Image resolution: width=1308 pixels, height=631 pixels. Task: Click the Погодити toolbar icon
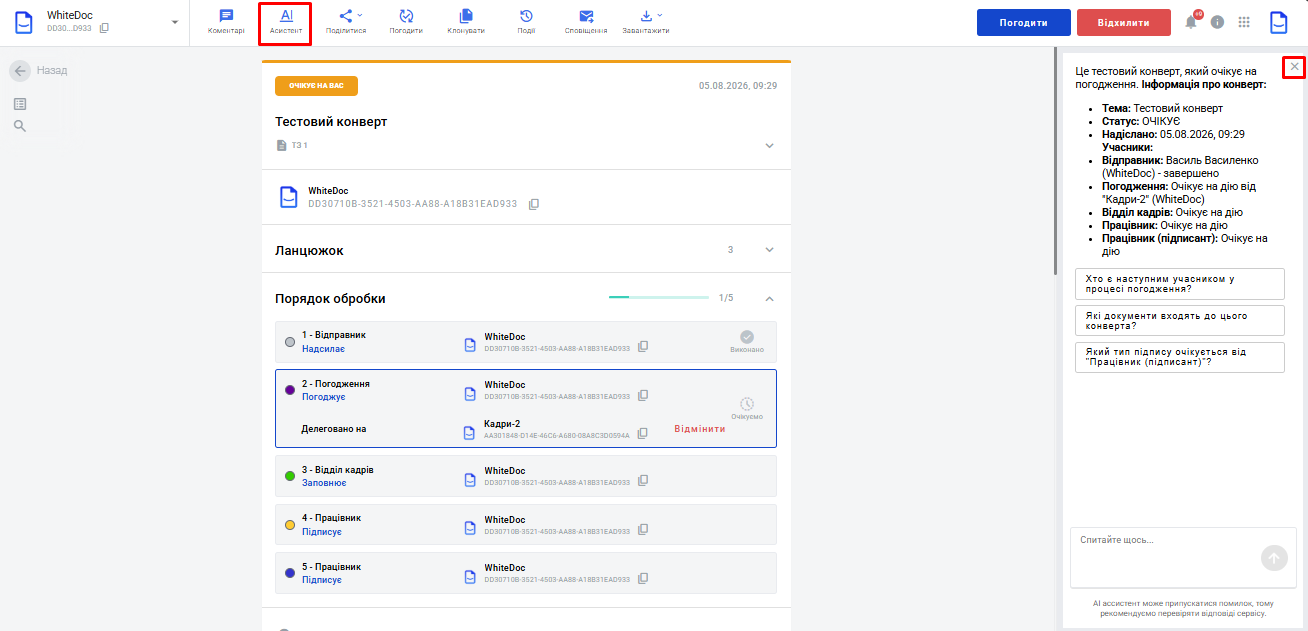[x=406, y=22]
